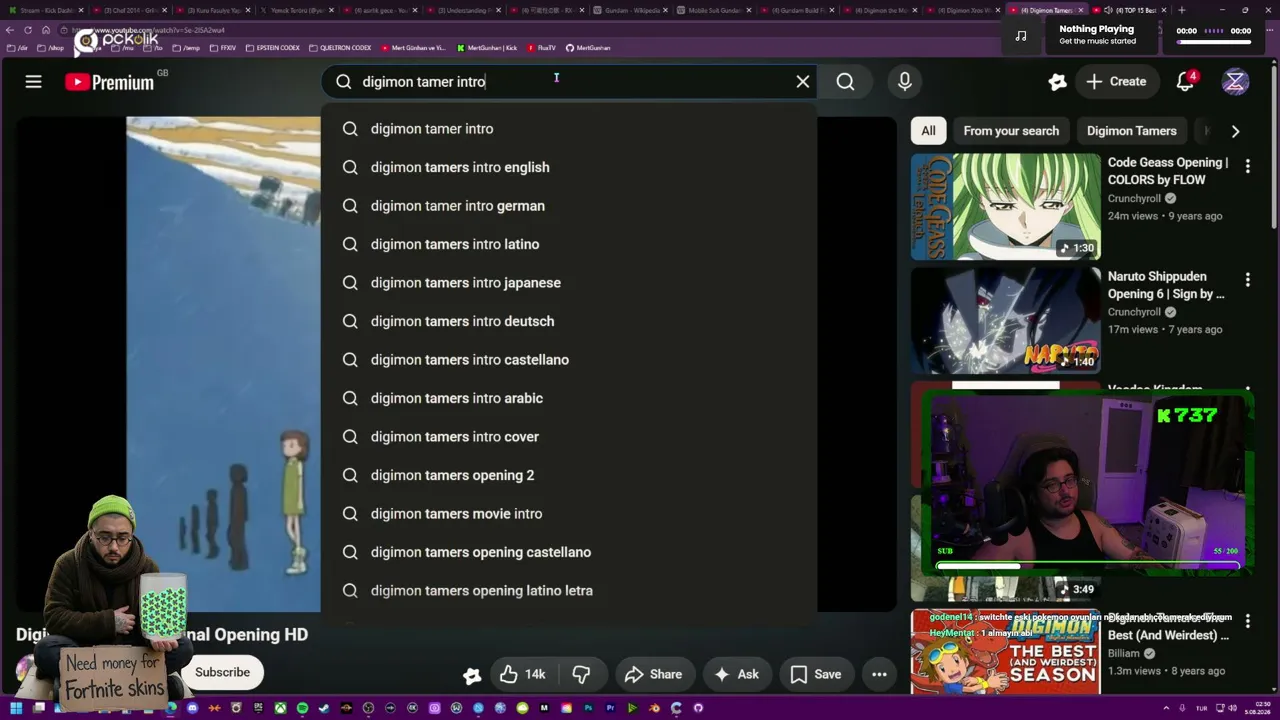Pick "digimon tamers intro castellano" suggestion
Screen dimensions: 1280x720
click(x=569, y=360)
